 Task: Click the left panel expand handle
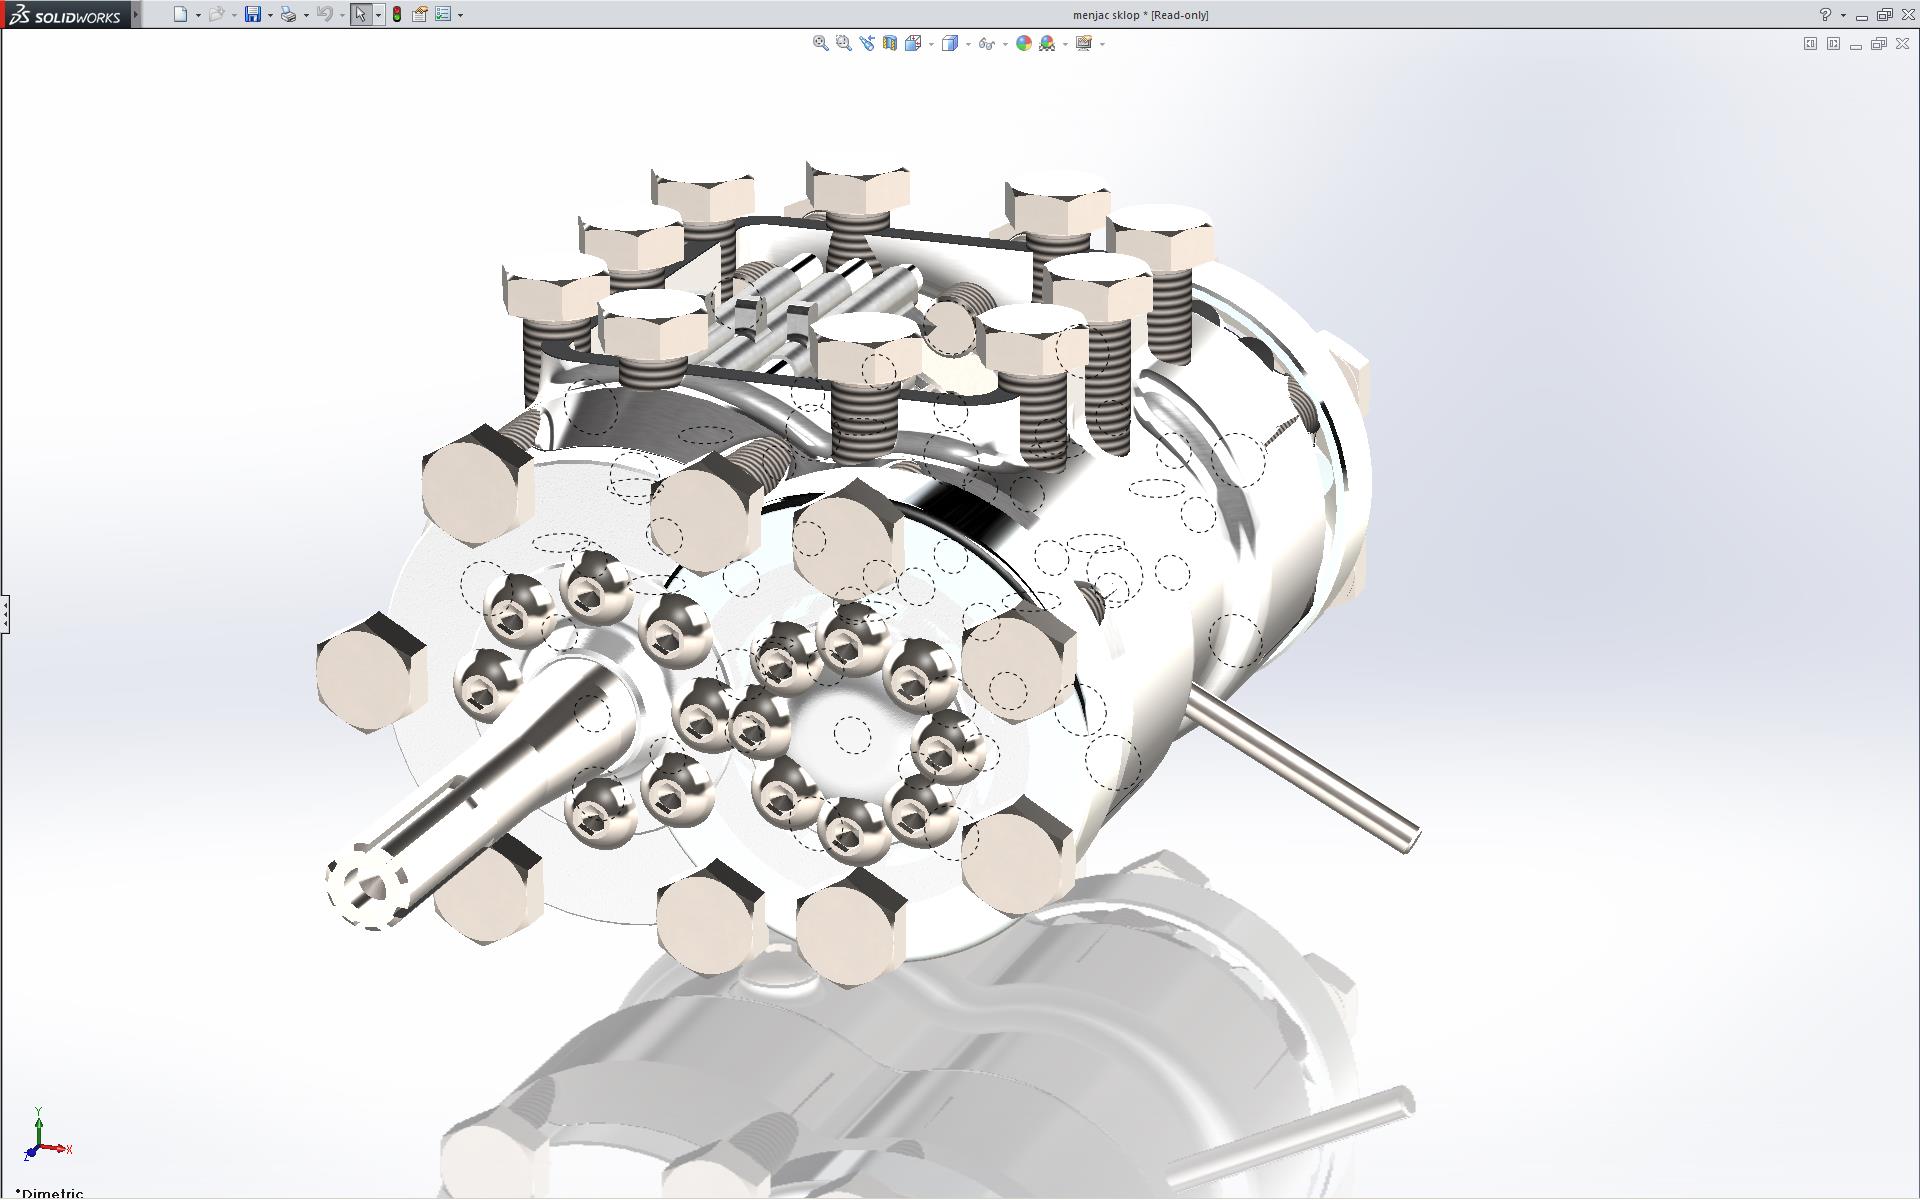click(5, 613)
